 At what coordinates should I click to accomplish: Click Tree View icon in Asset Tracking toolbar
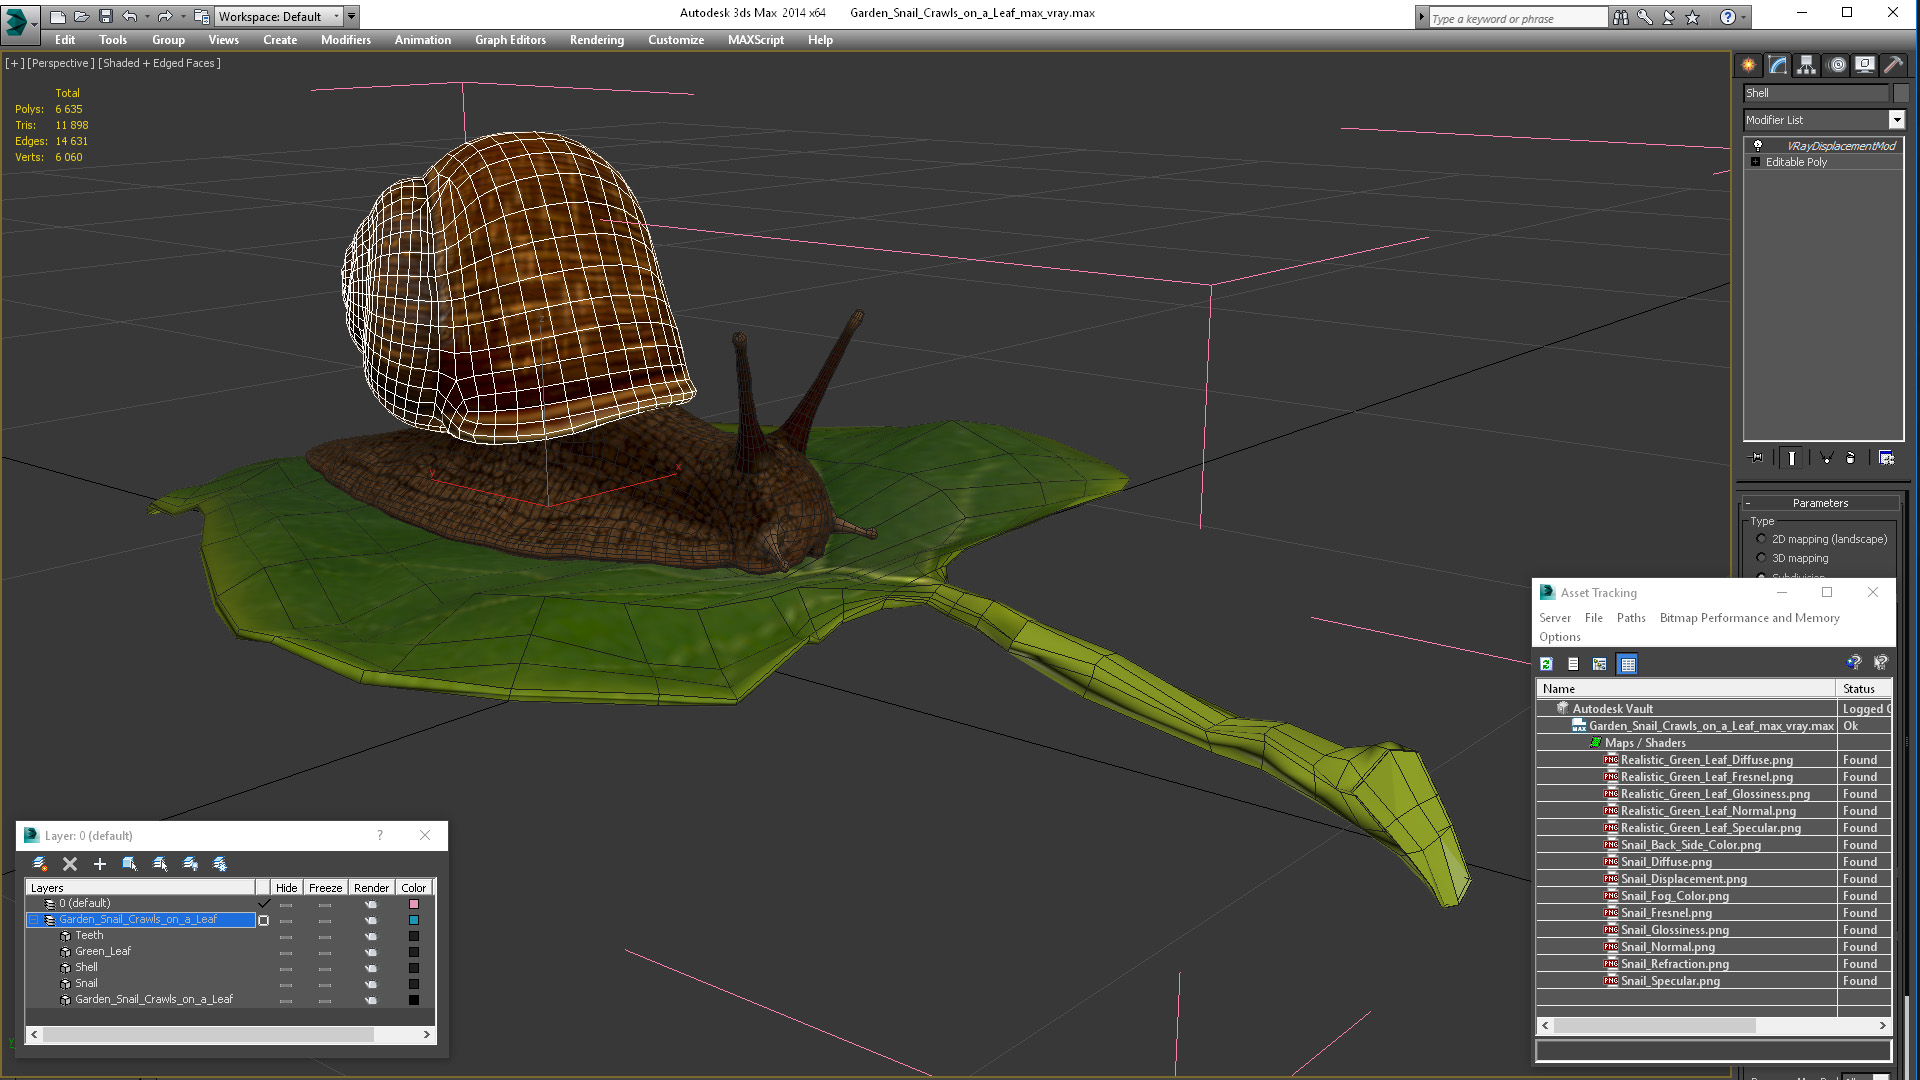[1600, 664]
